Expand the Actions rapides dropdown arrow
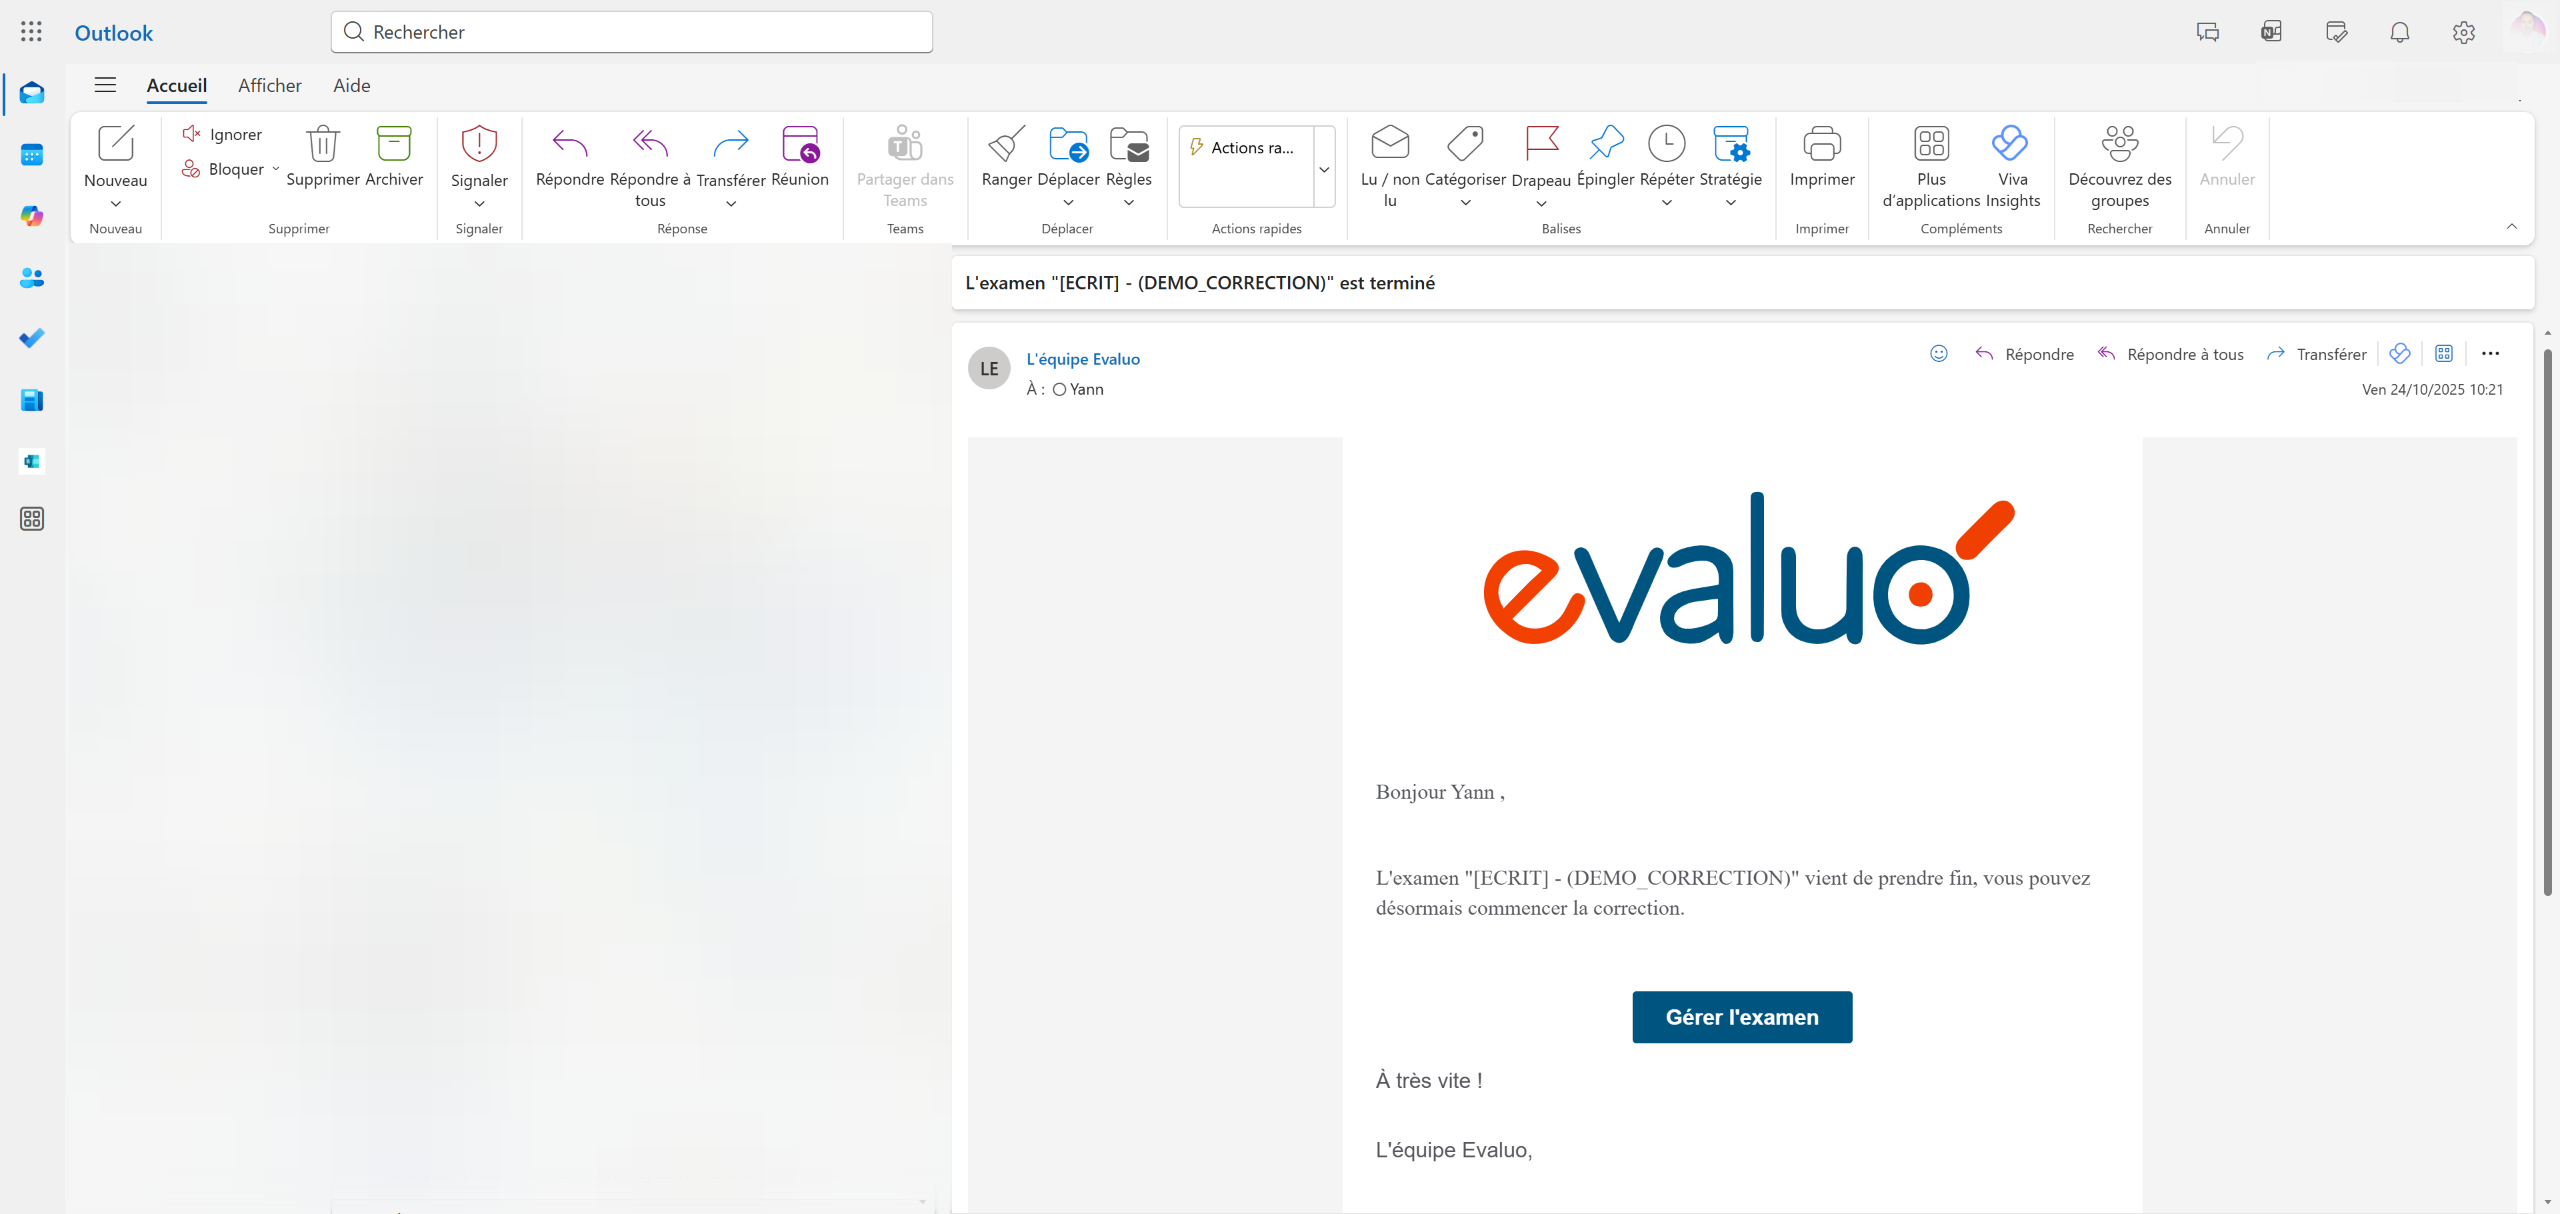The width and height of the screenshot is (2560, 1214). point(1324,168)
